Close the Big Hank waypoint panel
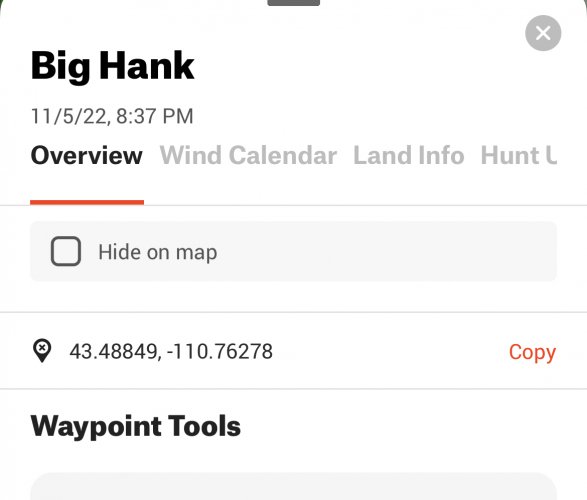The height and width of the screenshot is (500, 587). [x=543, y=33]
